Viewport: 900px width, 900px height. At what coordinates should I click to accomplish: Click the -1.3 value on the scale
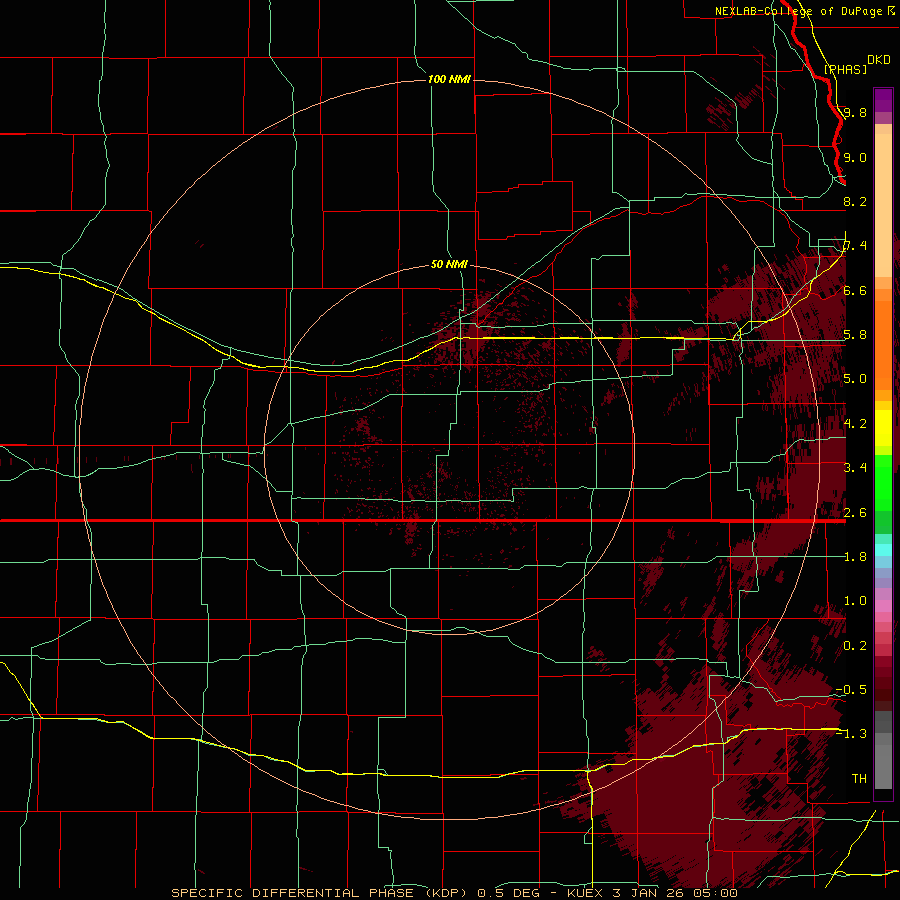pos(851,734)
